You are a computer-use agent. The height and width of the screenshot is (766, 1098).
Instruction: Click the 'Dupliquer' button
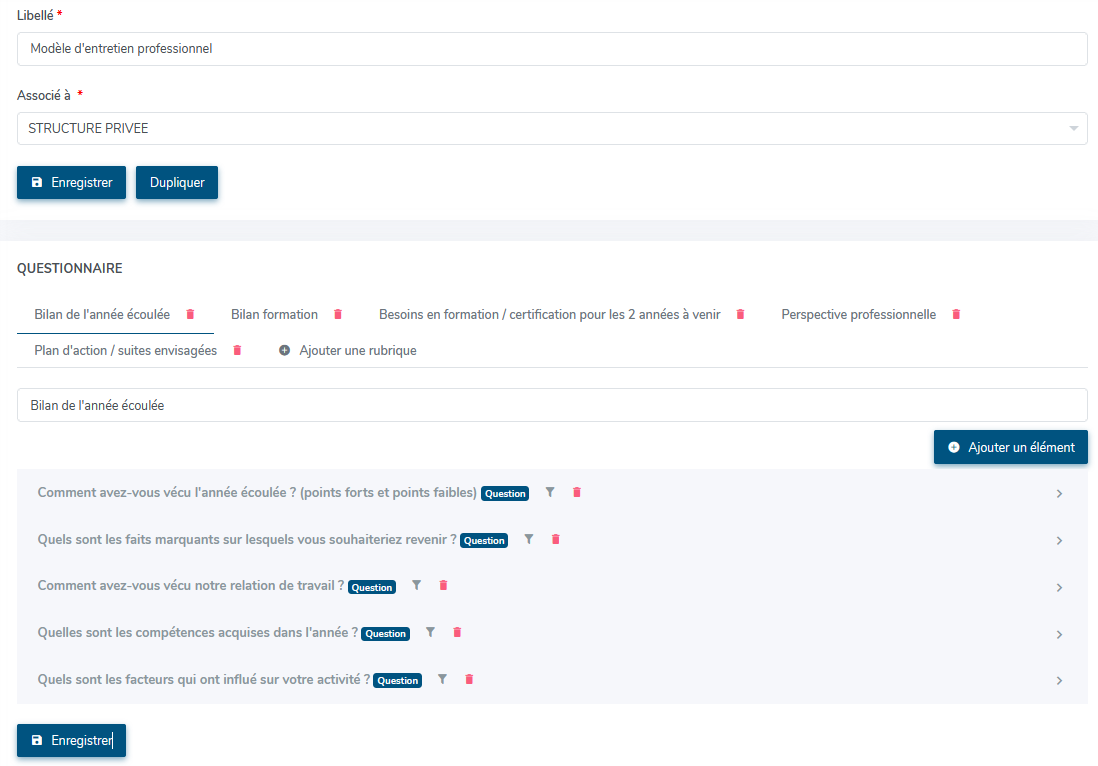[x=177, y=183]
